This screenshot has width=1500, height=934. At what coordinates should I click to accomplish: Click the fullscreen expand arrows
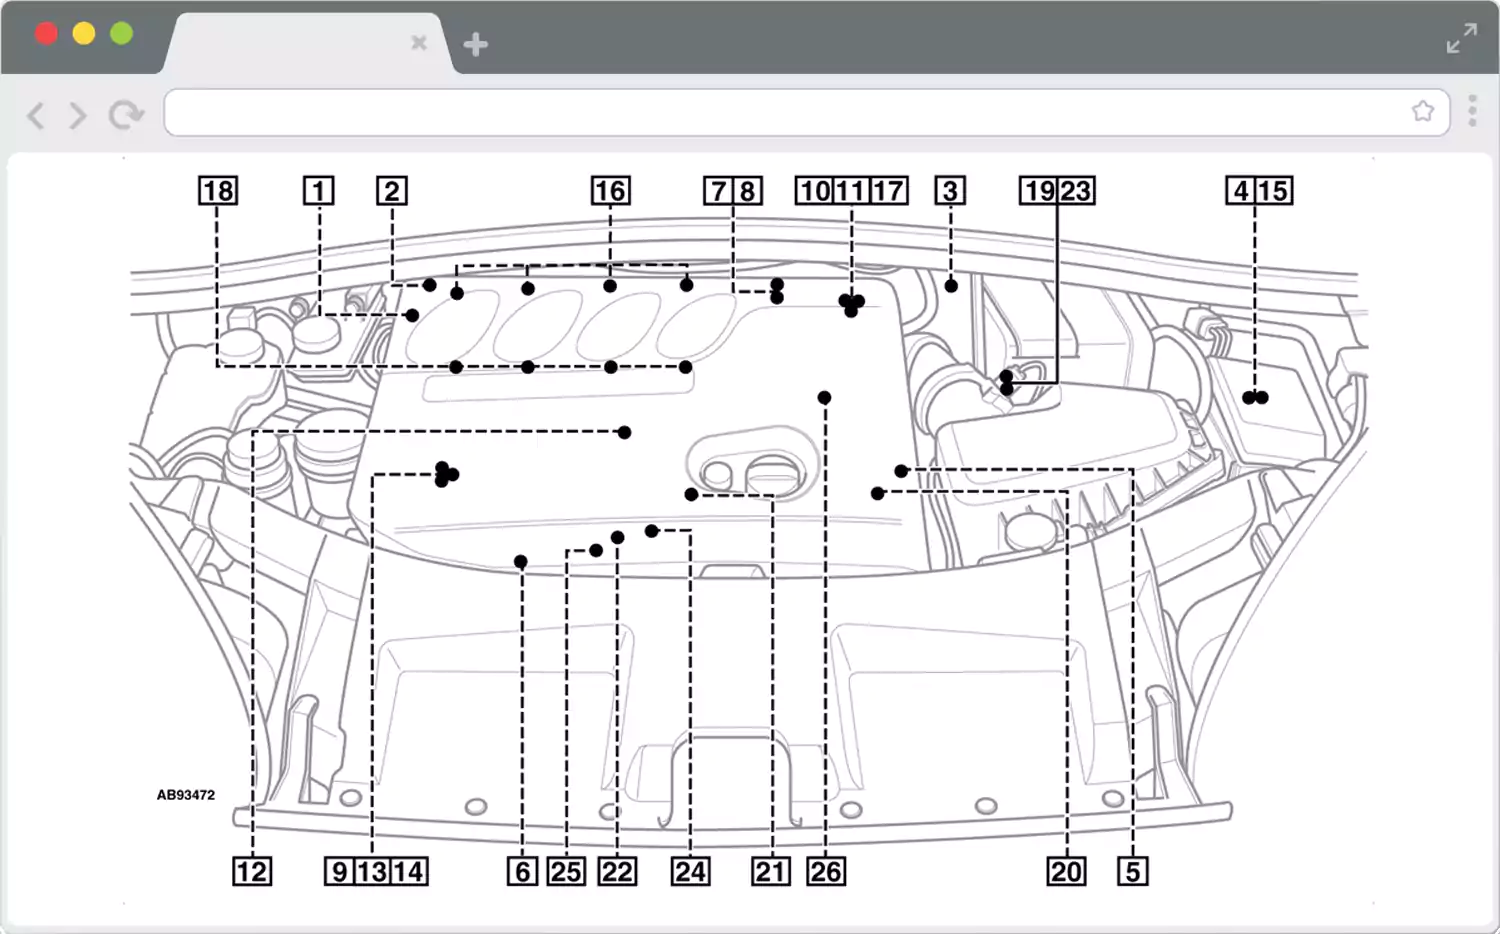click(x=1462, y=38)
